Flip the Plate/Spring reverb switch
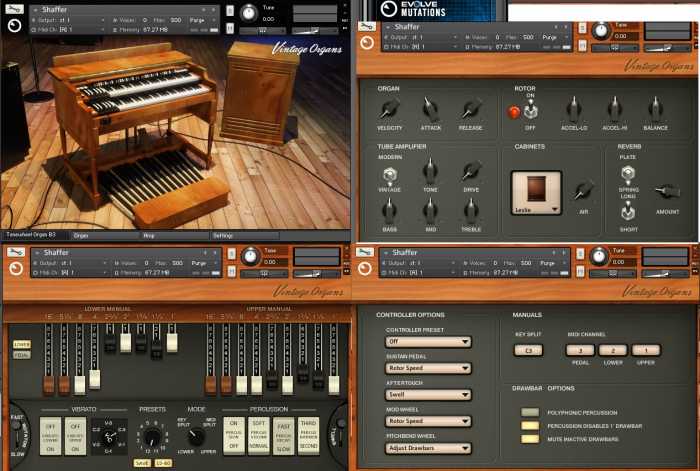Screen dimensions: 700x471 pos(628,174)
